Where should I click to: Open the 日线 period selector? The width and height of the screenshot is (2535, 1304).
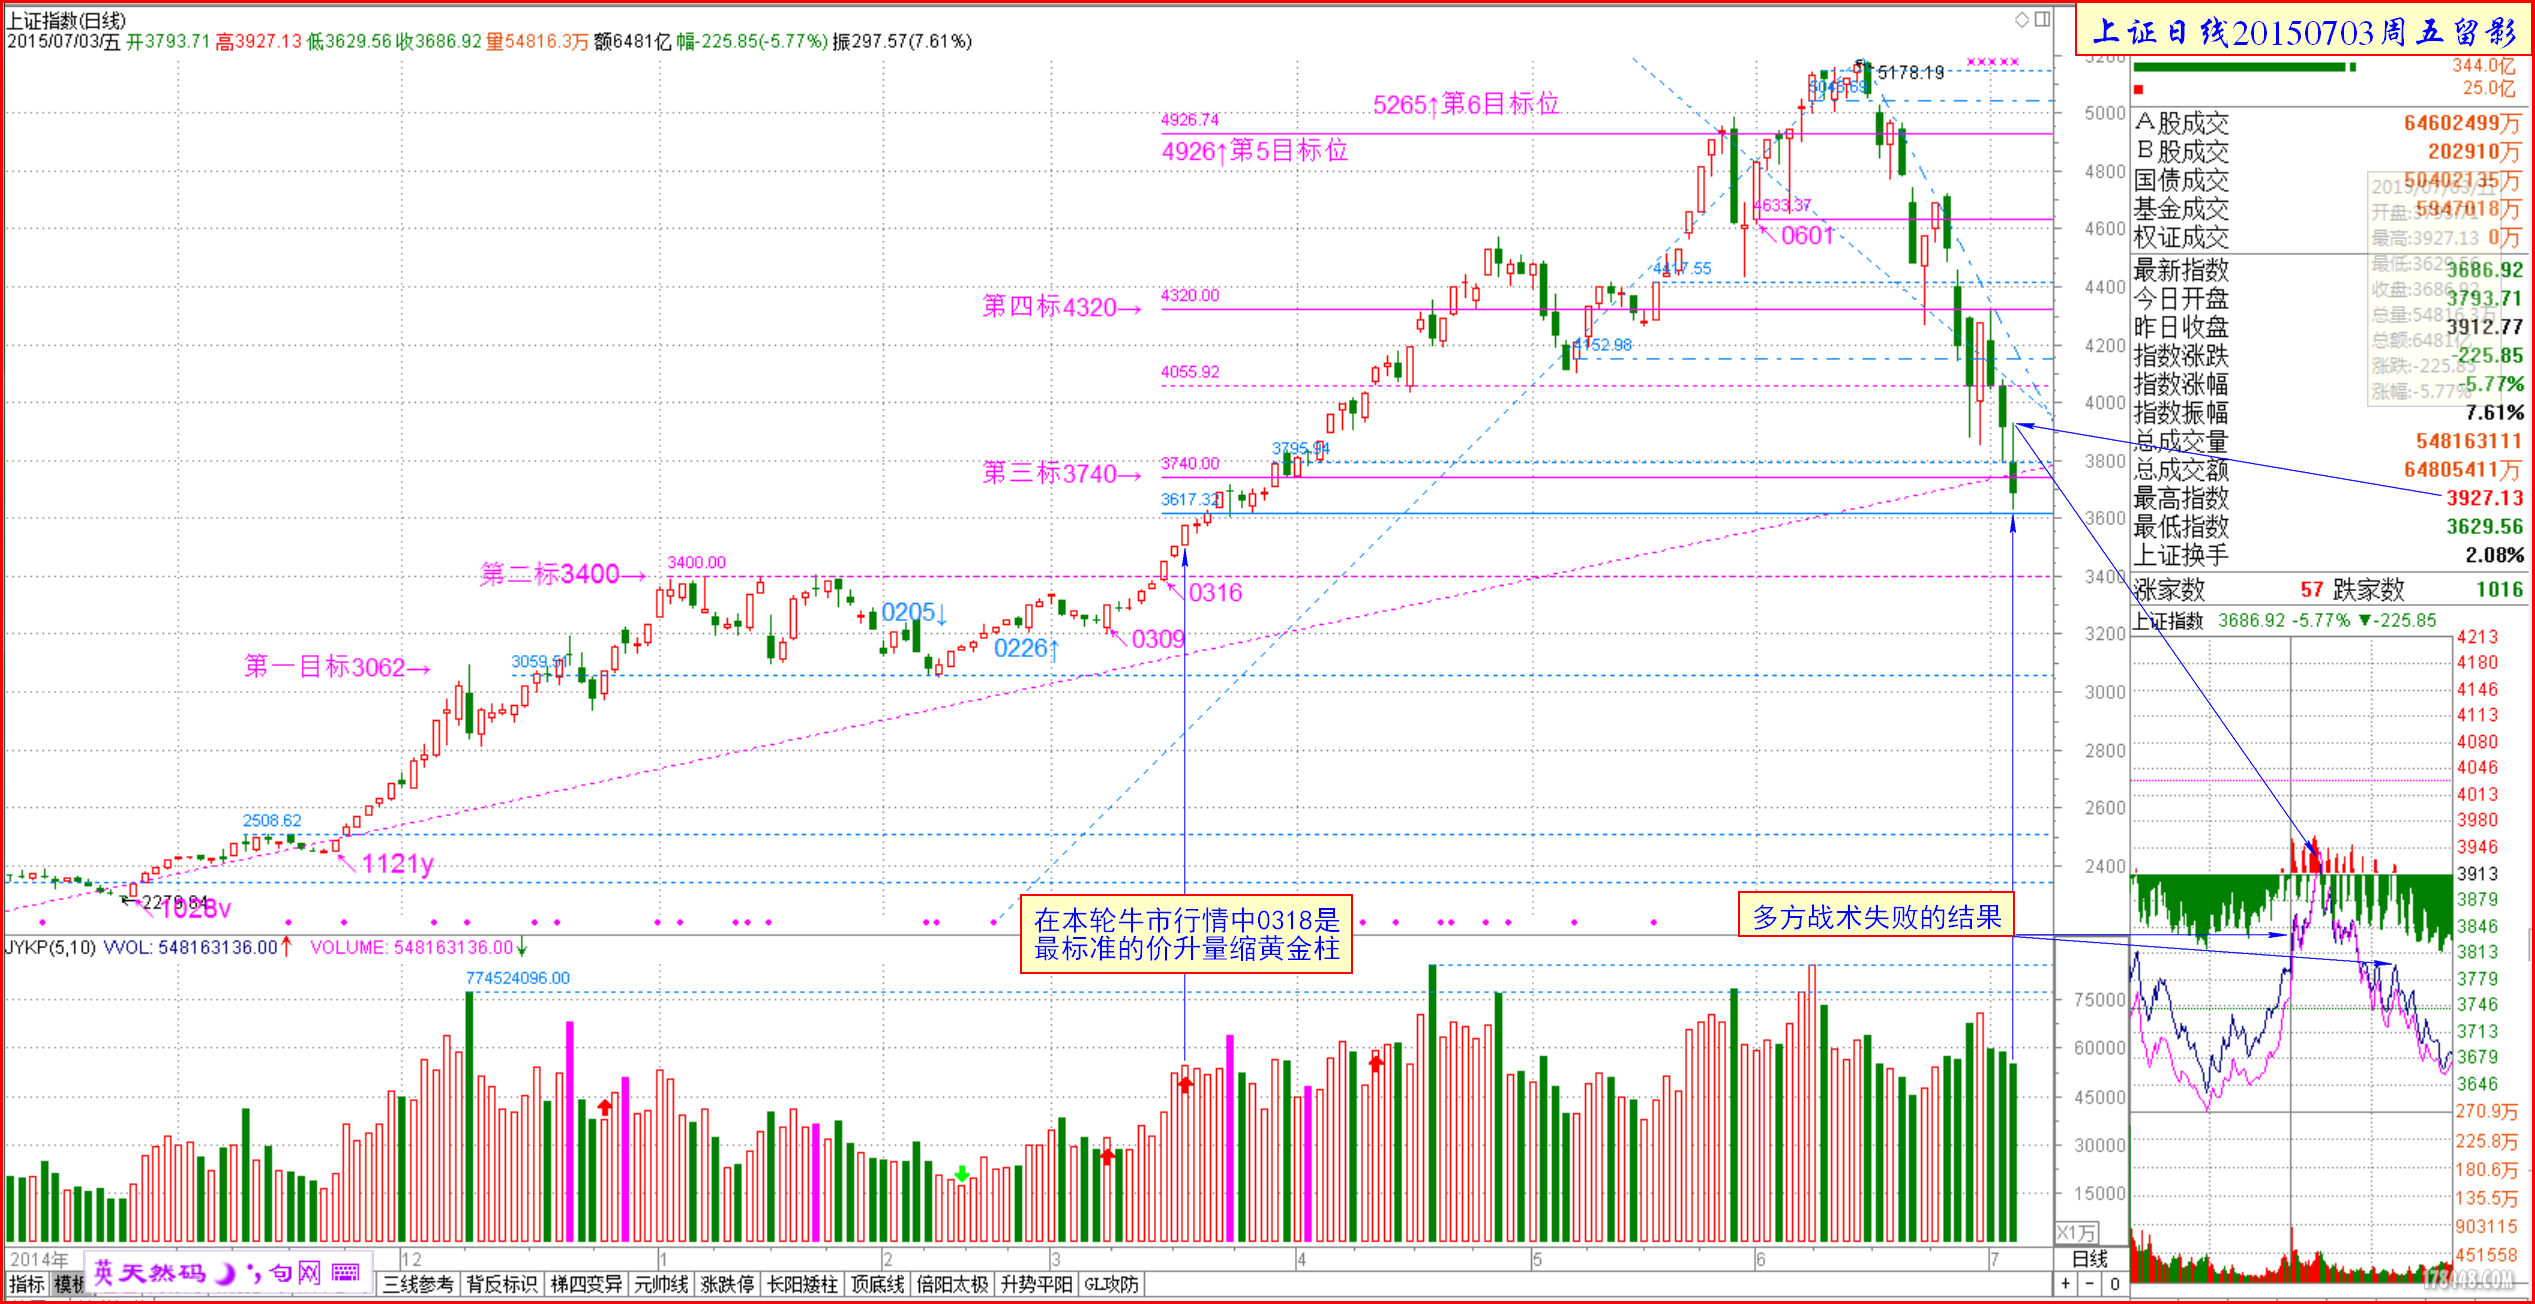(x=2090, y=1259)
